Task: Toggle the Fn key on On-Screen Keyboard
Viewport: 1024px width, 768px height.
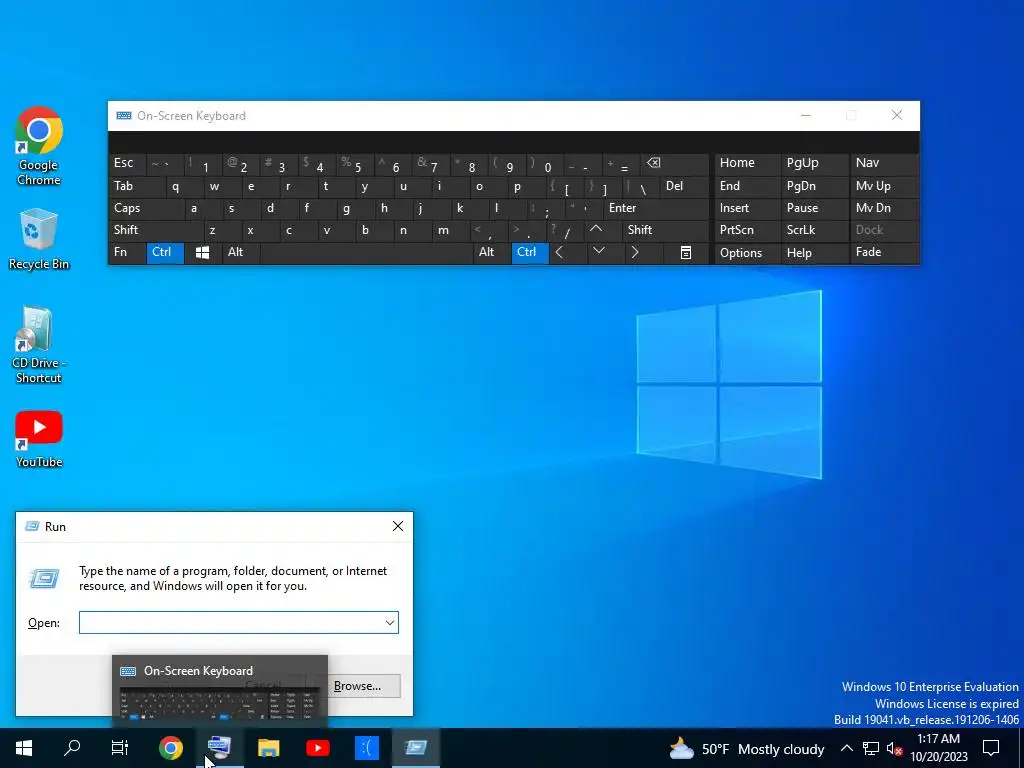Action: 127,253
